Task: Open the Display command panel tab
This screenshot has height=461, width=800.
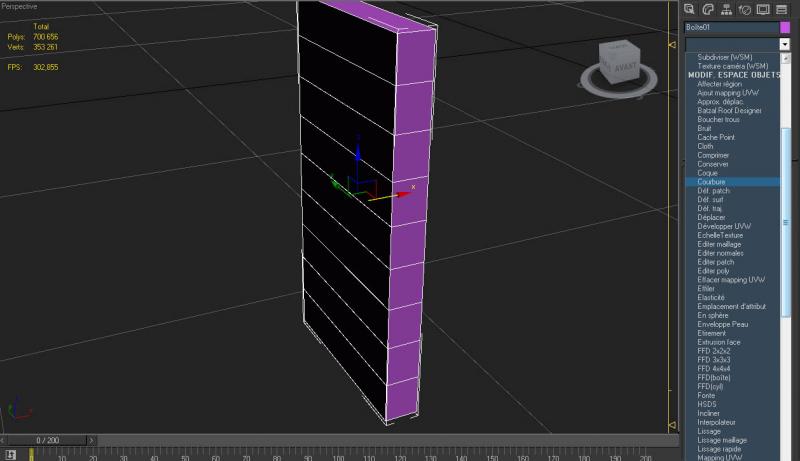Action: (763, 9)
